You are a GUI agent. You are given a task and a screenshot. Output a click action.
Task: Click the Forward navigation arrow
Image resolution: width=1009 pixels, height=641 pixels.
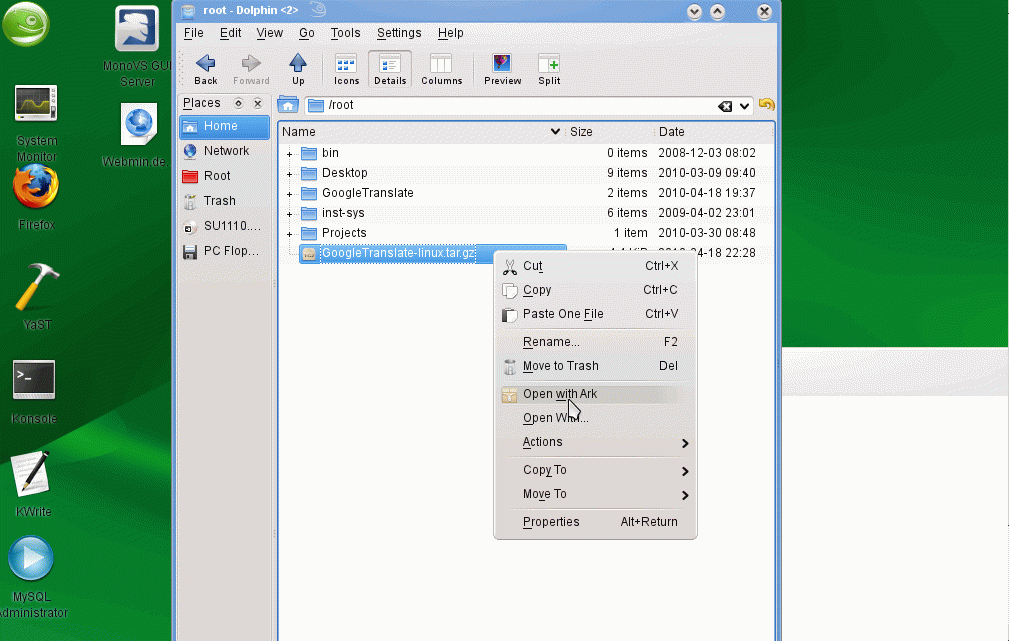tap(251, 70)
